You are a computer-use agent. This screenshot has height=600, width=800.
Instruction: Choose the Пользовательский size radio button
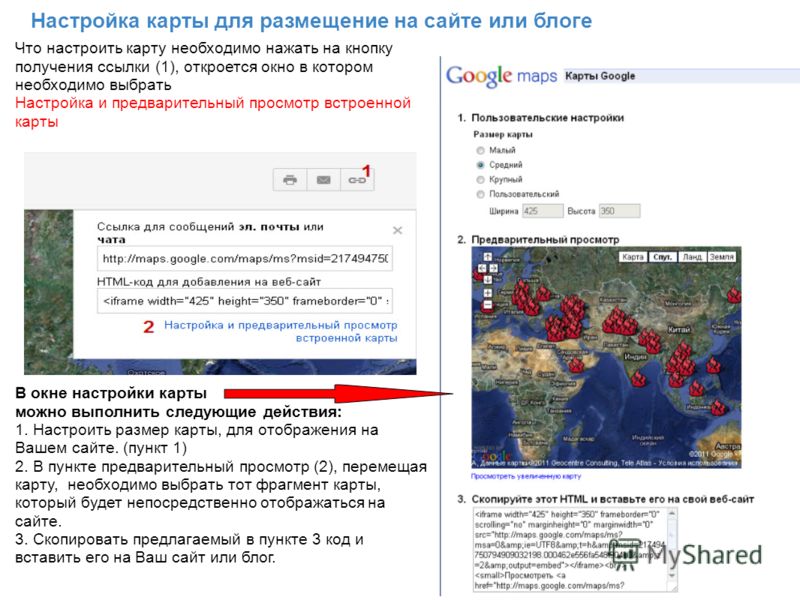coord(480,194)
